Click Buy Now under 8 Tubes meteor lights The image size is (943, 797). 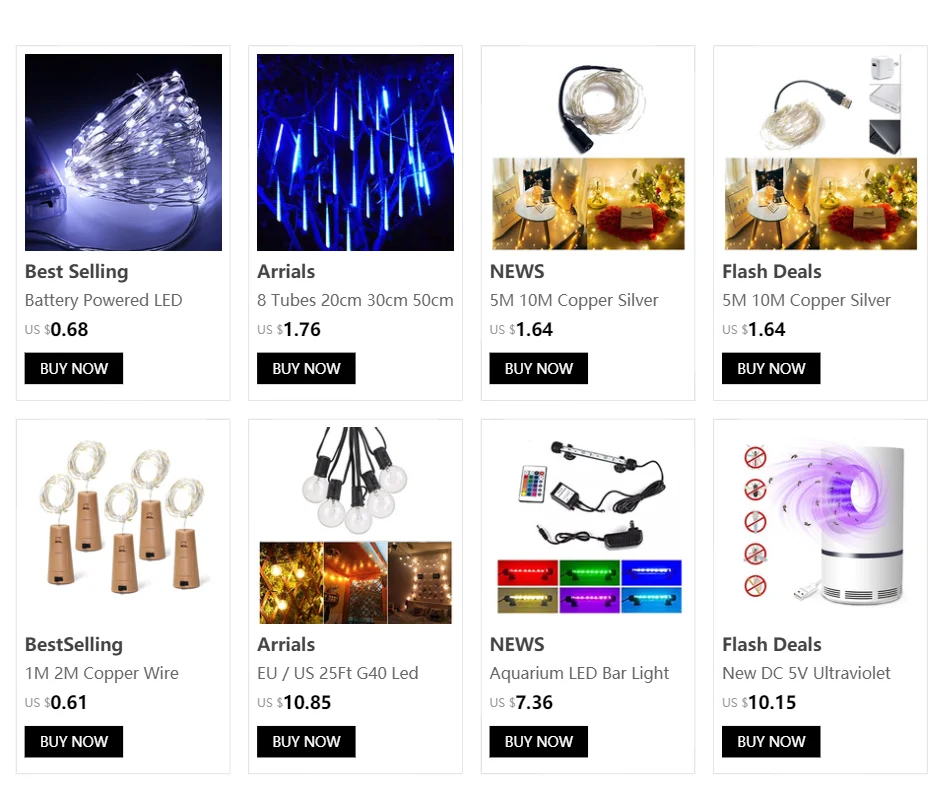[306, 368]
